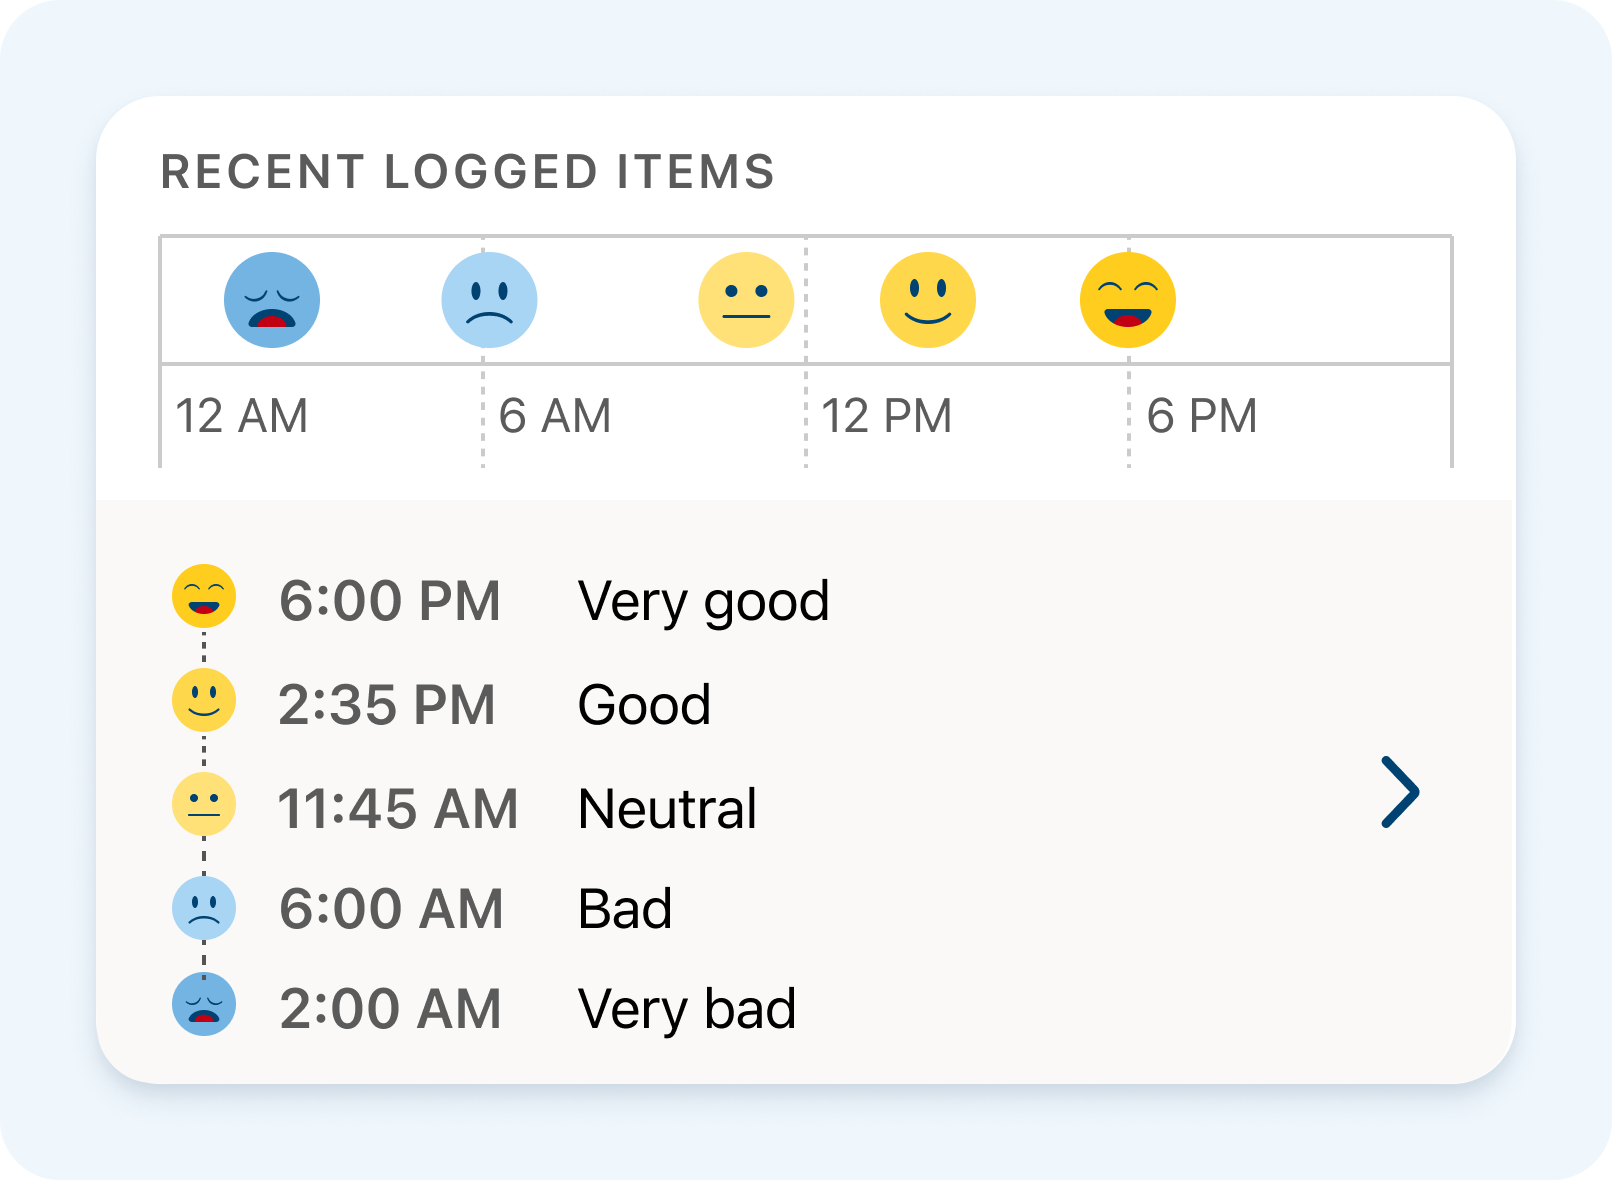Click the Recent Logged Items heading
The width and height of the screenshot is (1612, 1180).
[x=468, y=172]
